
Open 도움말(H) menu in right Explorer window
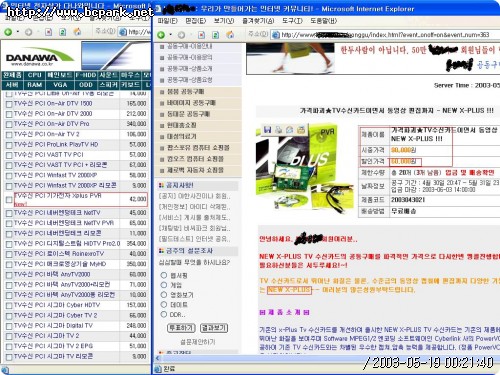324,21
